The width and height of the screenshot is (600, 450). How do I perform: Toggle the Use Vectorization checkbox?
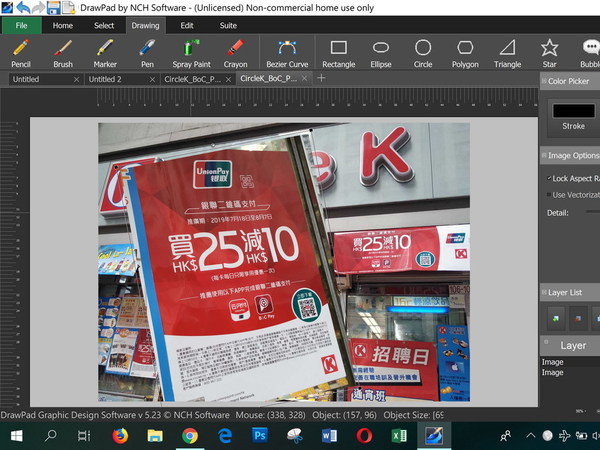[x=549, y=195]
